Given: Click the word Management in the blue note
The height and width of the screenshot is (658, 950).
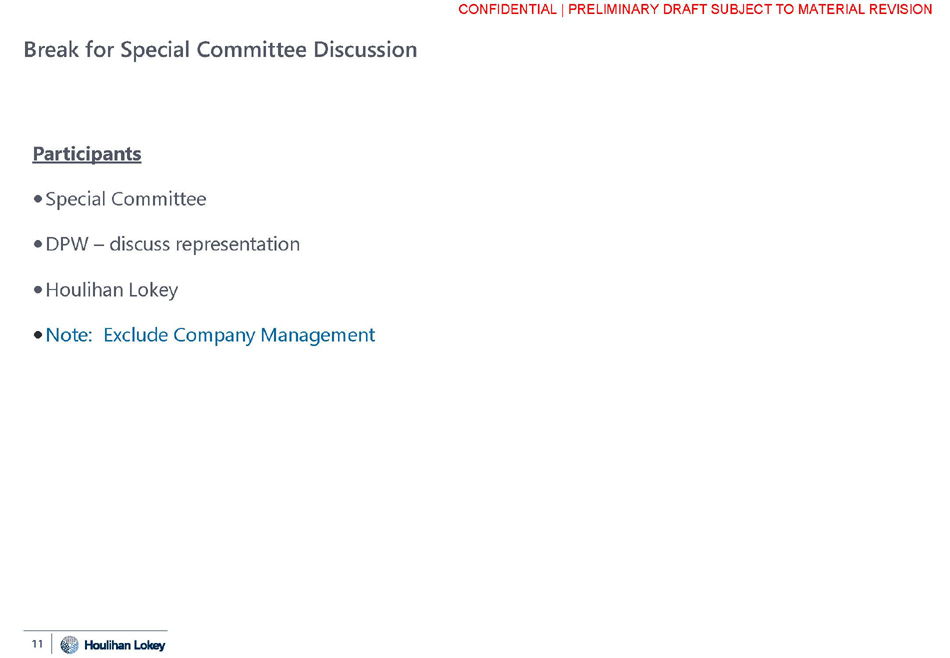Looking at the screenshot, I should click(x=318, y=335).
